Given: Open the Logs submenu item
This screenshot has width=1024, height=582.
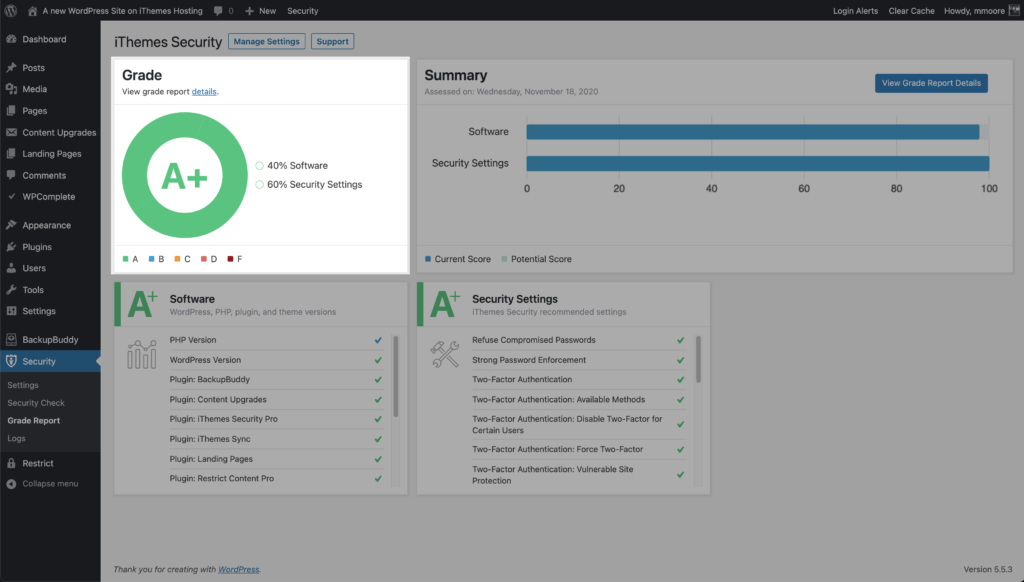Looking at the screenshot, I should coord(16,438).
